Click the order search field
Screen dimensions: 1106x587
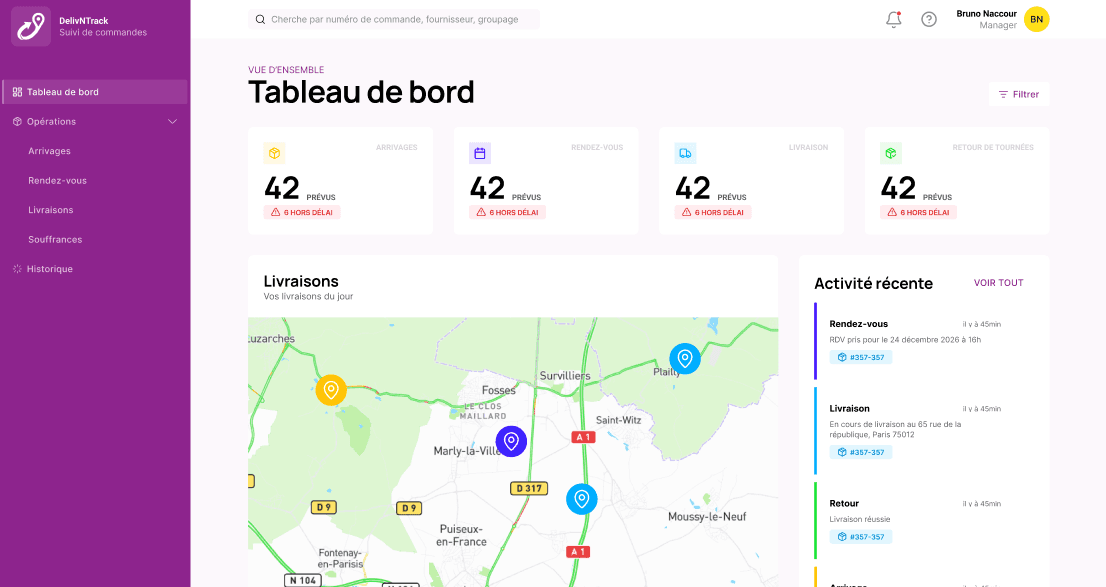pyautogui.click(x=394, y=19)
